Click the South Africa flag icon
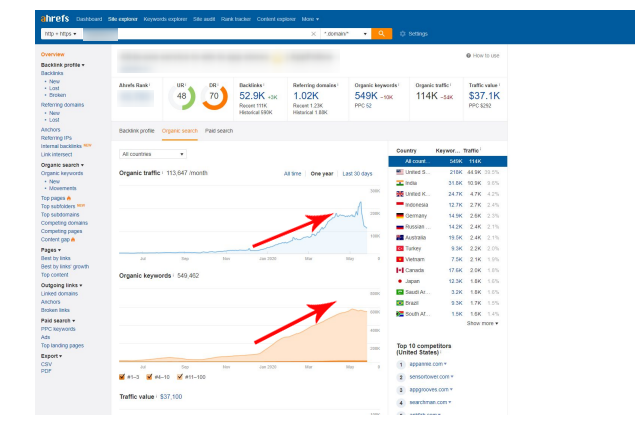Screen dimensions: 635x442 [x=400, y=314]
